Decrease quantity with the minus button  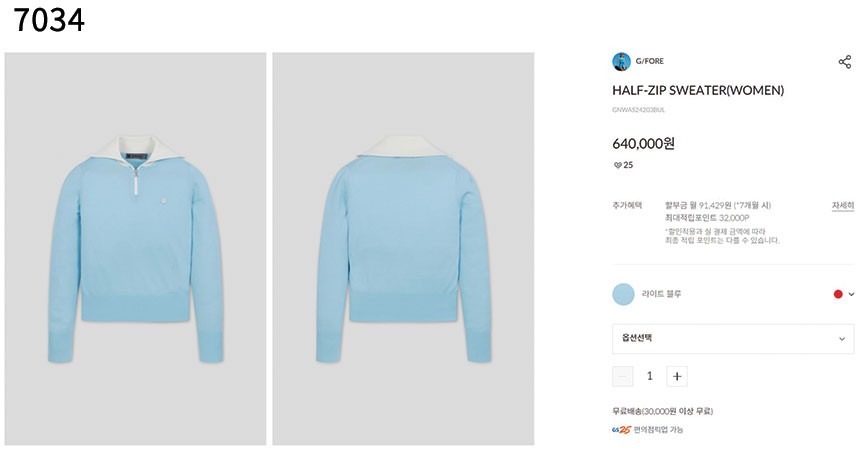tap(623, 376)
